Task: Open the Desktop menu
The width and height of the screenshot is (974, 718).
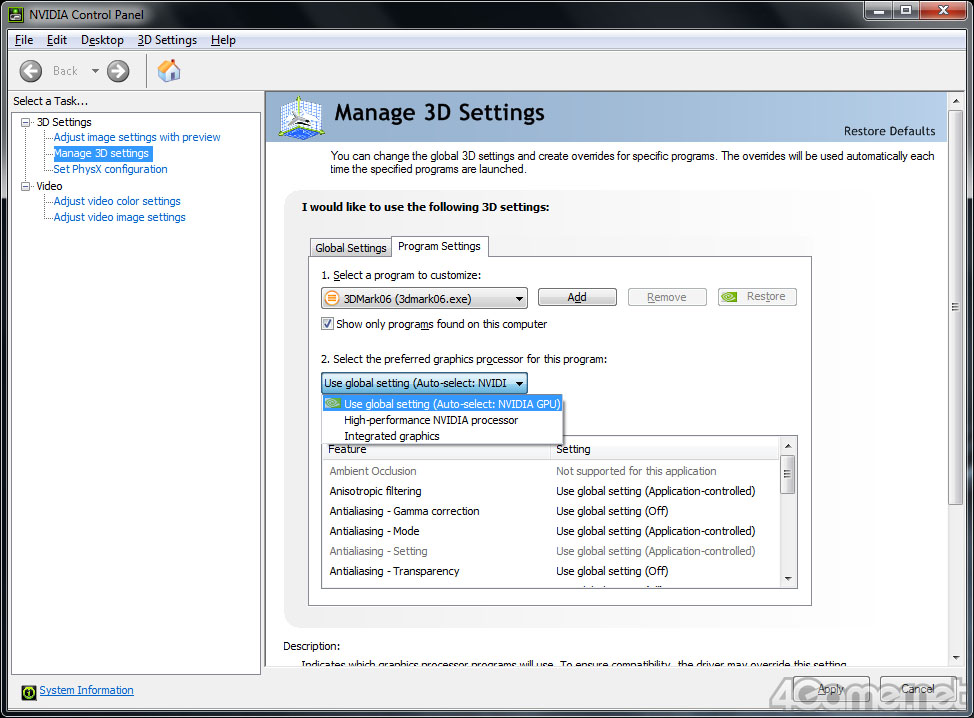Action: click(x=102, y=40)
